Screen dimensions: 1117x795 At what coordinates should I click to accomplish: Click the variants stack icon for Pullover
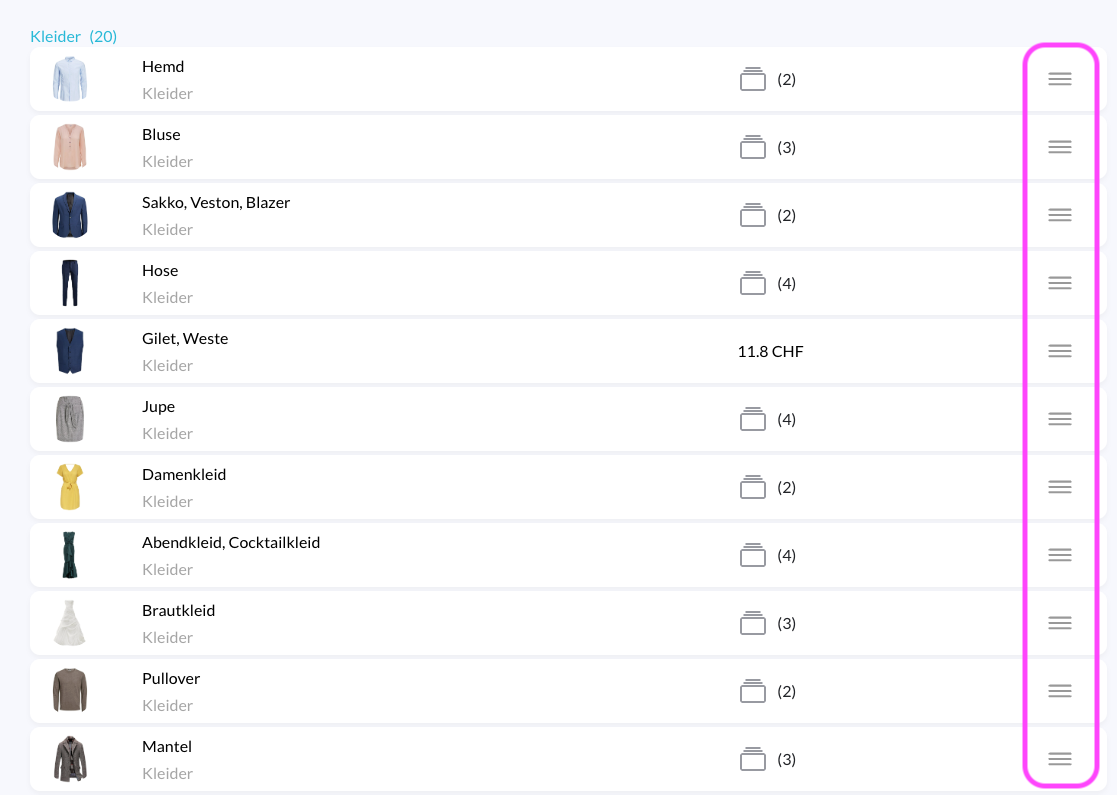[x=753, y=691]
